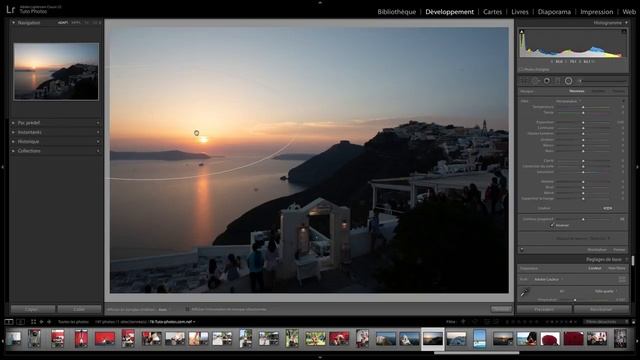Expand the Historique panel

[x=13, y=142]
